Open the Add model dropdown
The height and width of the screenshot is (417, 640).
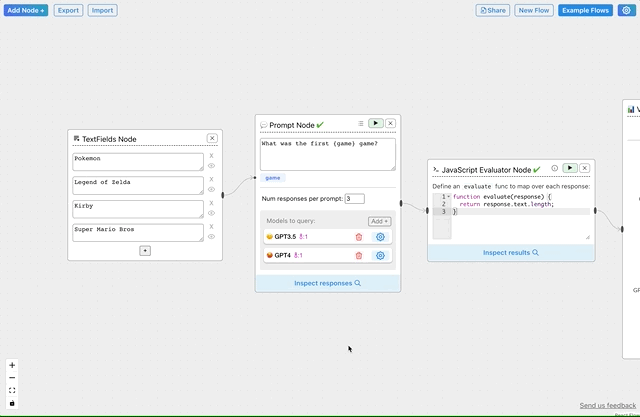pyautogui.click(x=380, y=221)
